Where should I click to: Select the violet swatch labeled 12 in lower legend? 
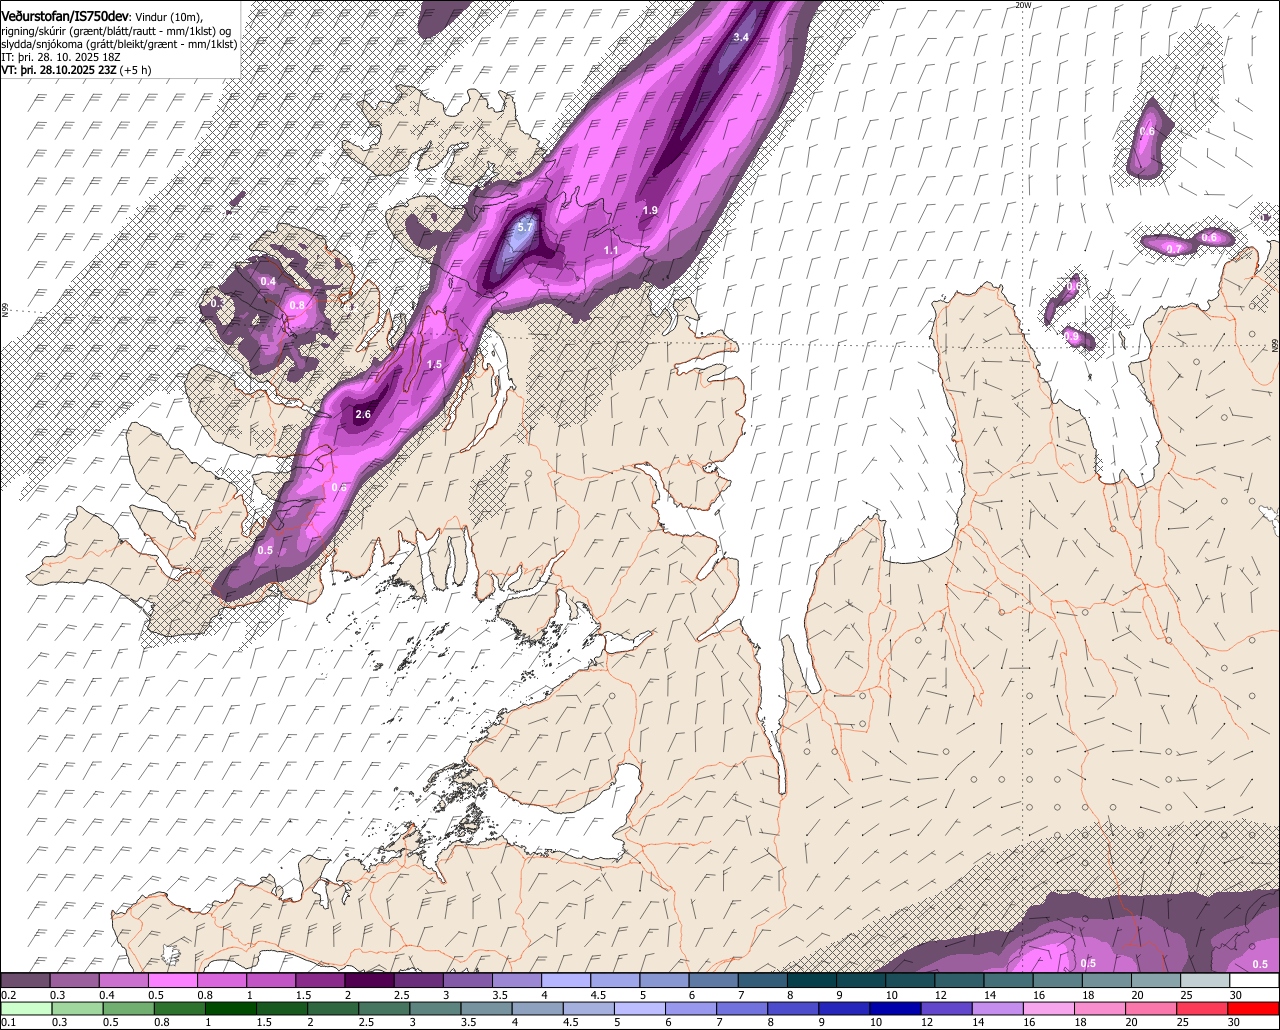coord(947,1008)
